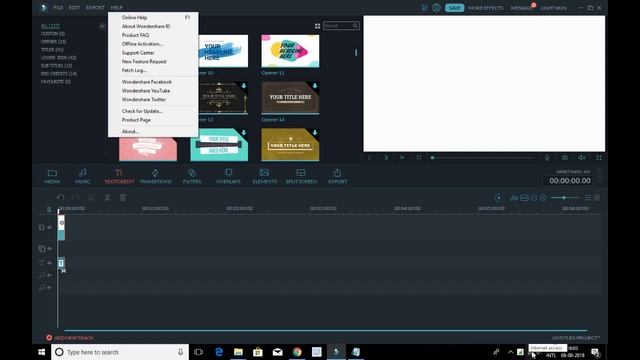This screenshot has height=360, width=640.
Task: Click the zoom out minus icon on timeline
Action: pyautogui.click(x=533, y=198)
